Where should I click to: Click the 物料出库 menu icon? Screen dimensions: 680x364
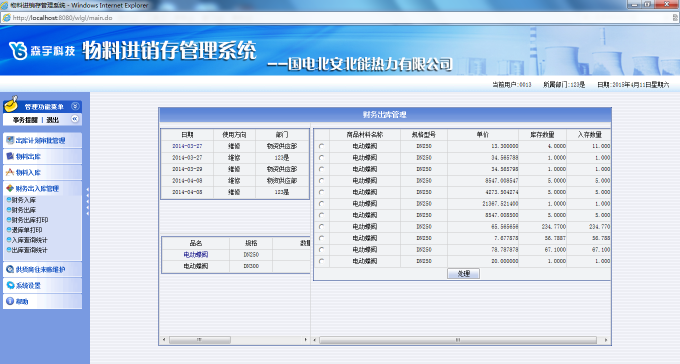pos(10,156)
